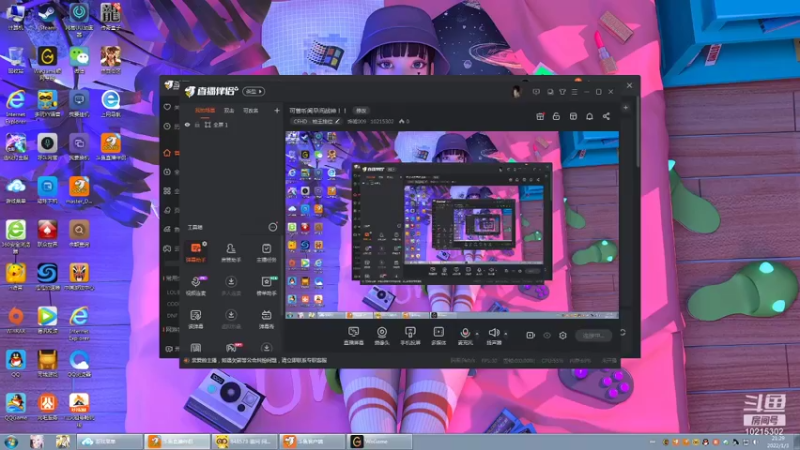Expand toolbox more-options circle icon
Screen dimensions: 800x450
(273, 227)
